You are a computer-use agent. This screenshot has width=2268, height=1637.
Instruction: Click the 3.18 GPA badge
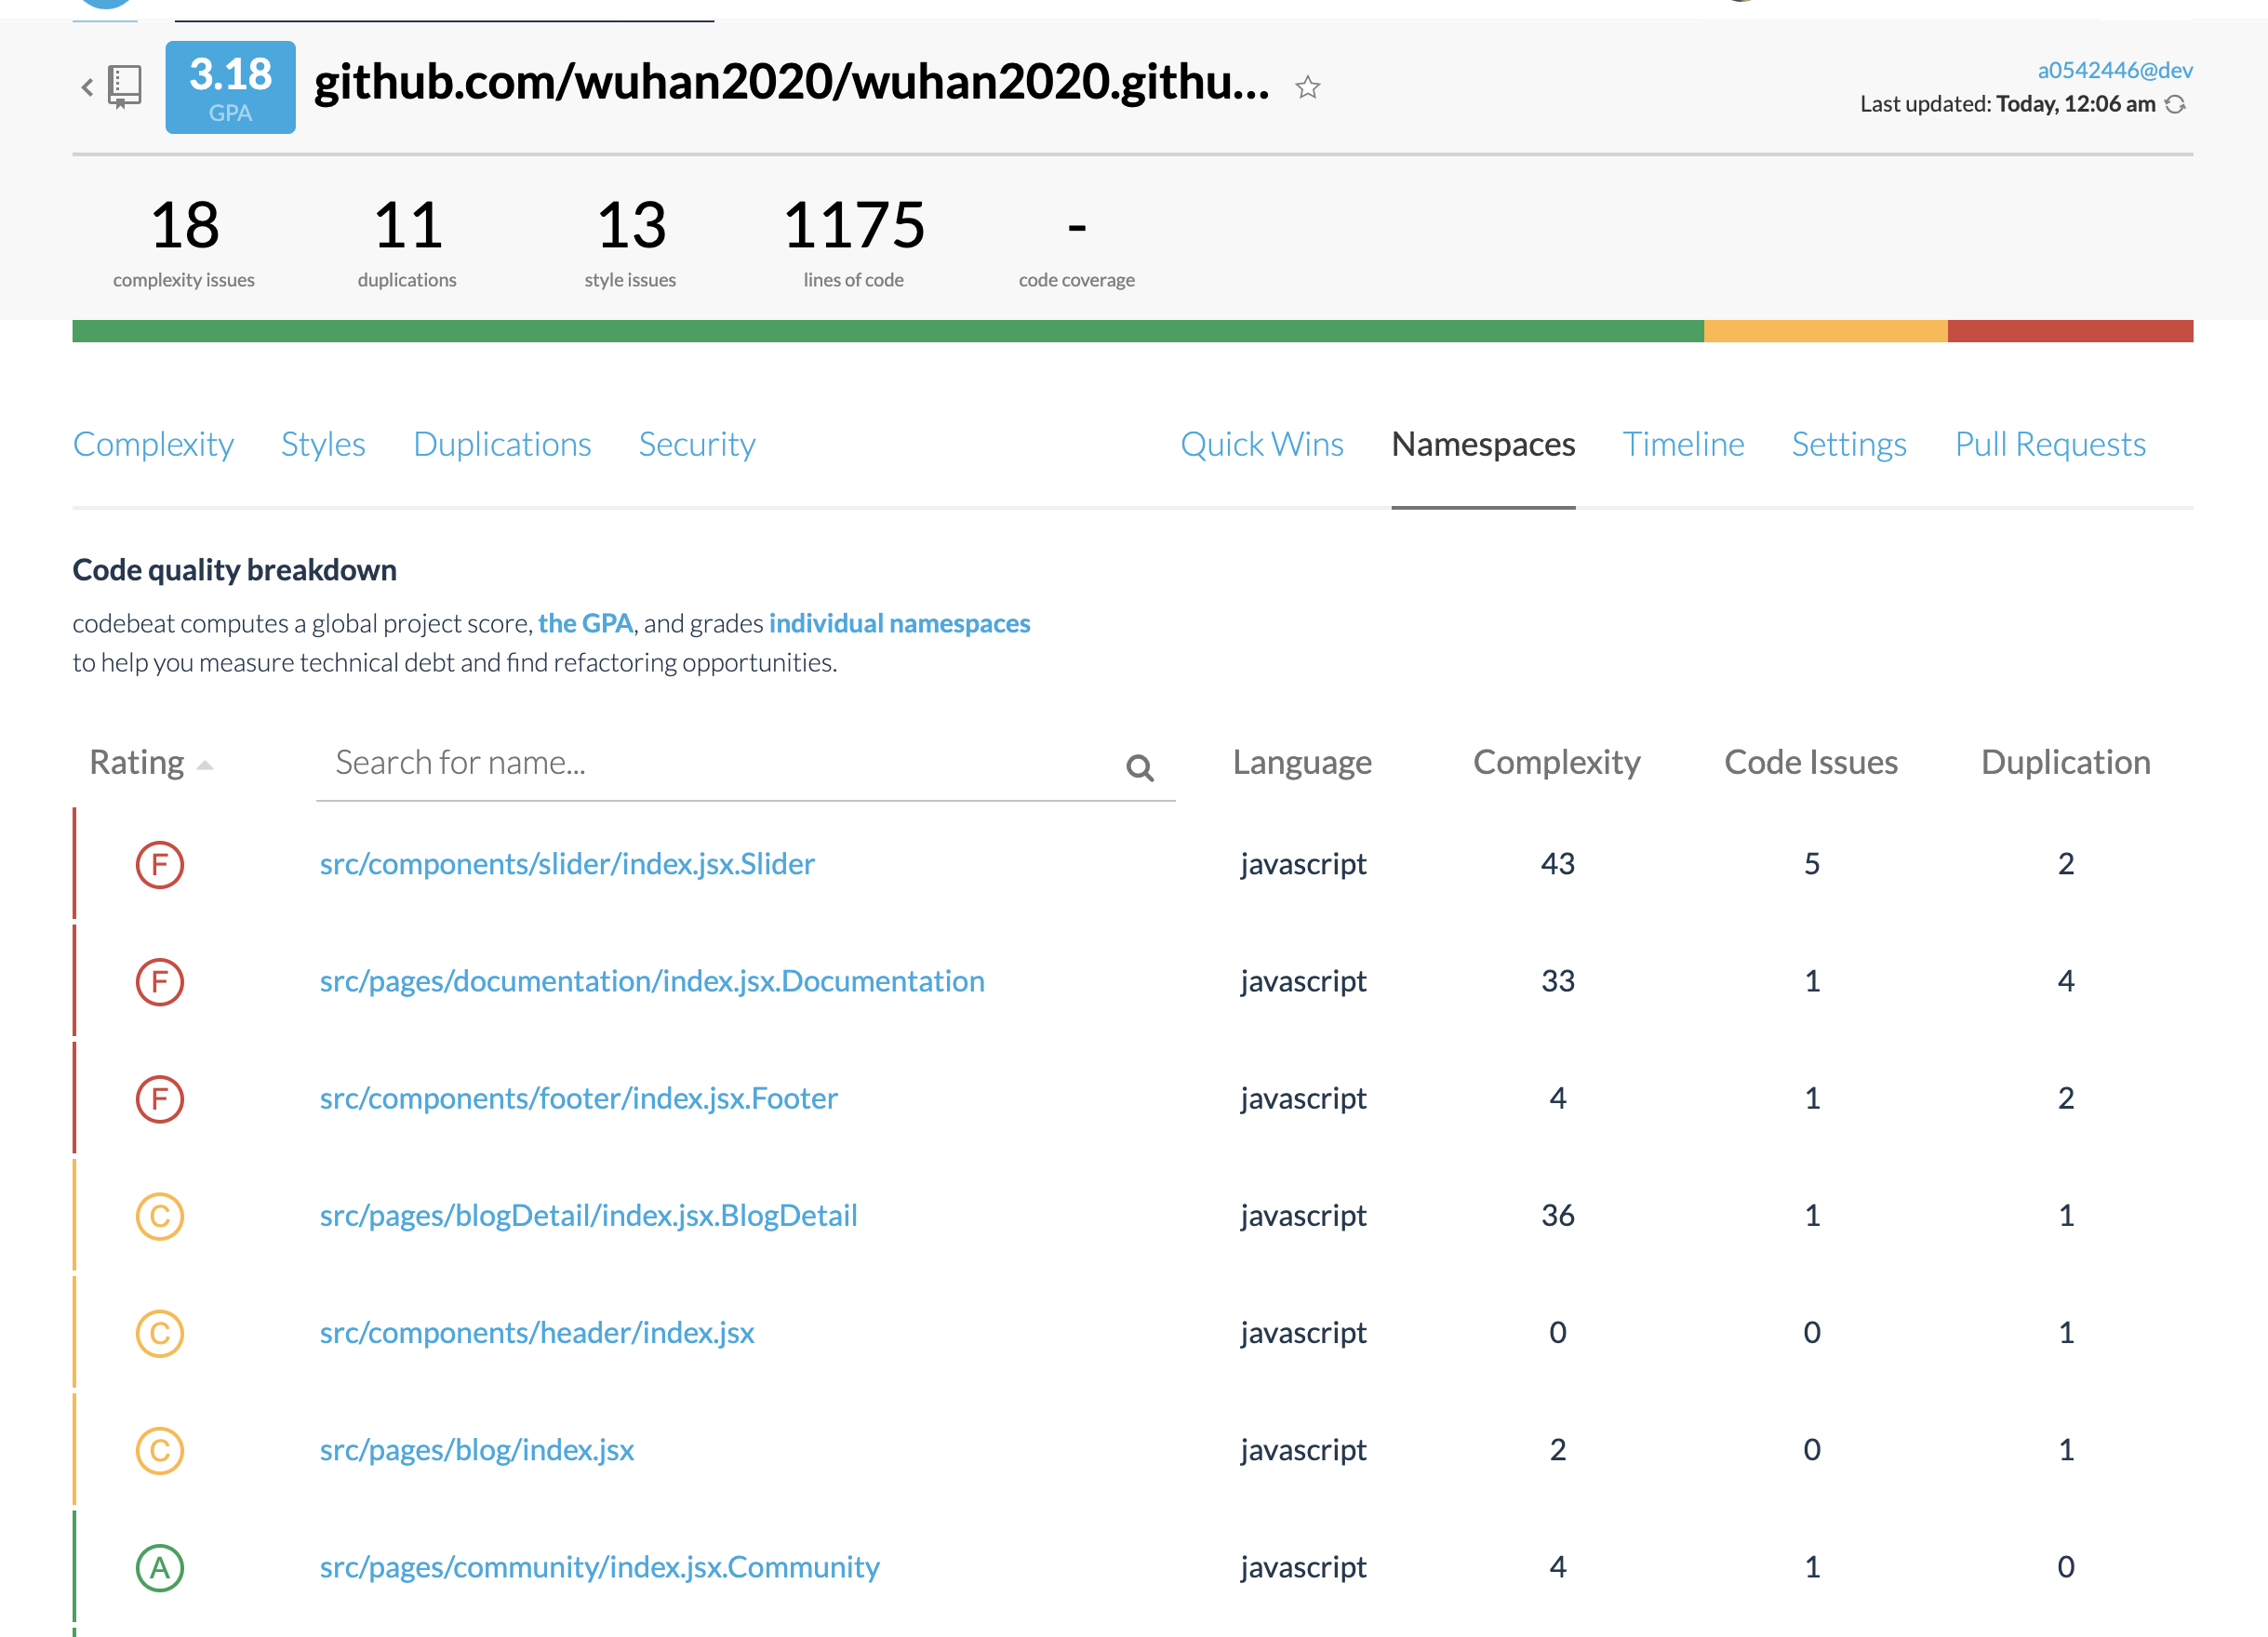coord(230,88)
